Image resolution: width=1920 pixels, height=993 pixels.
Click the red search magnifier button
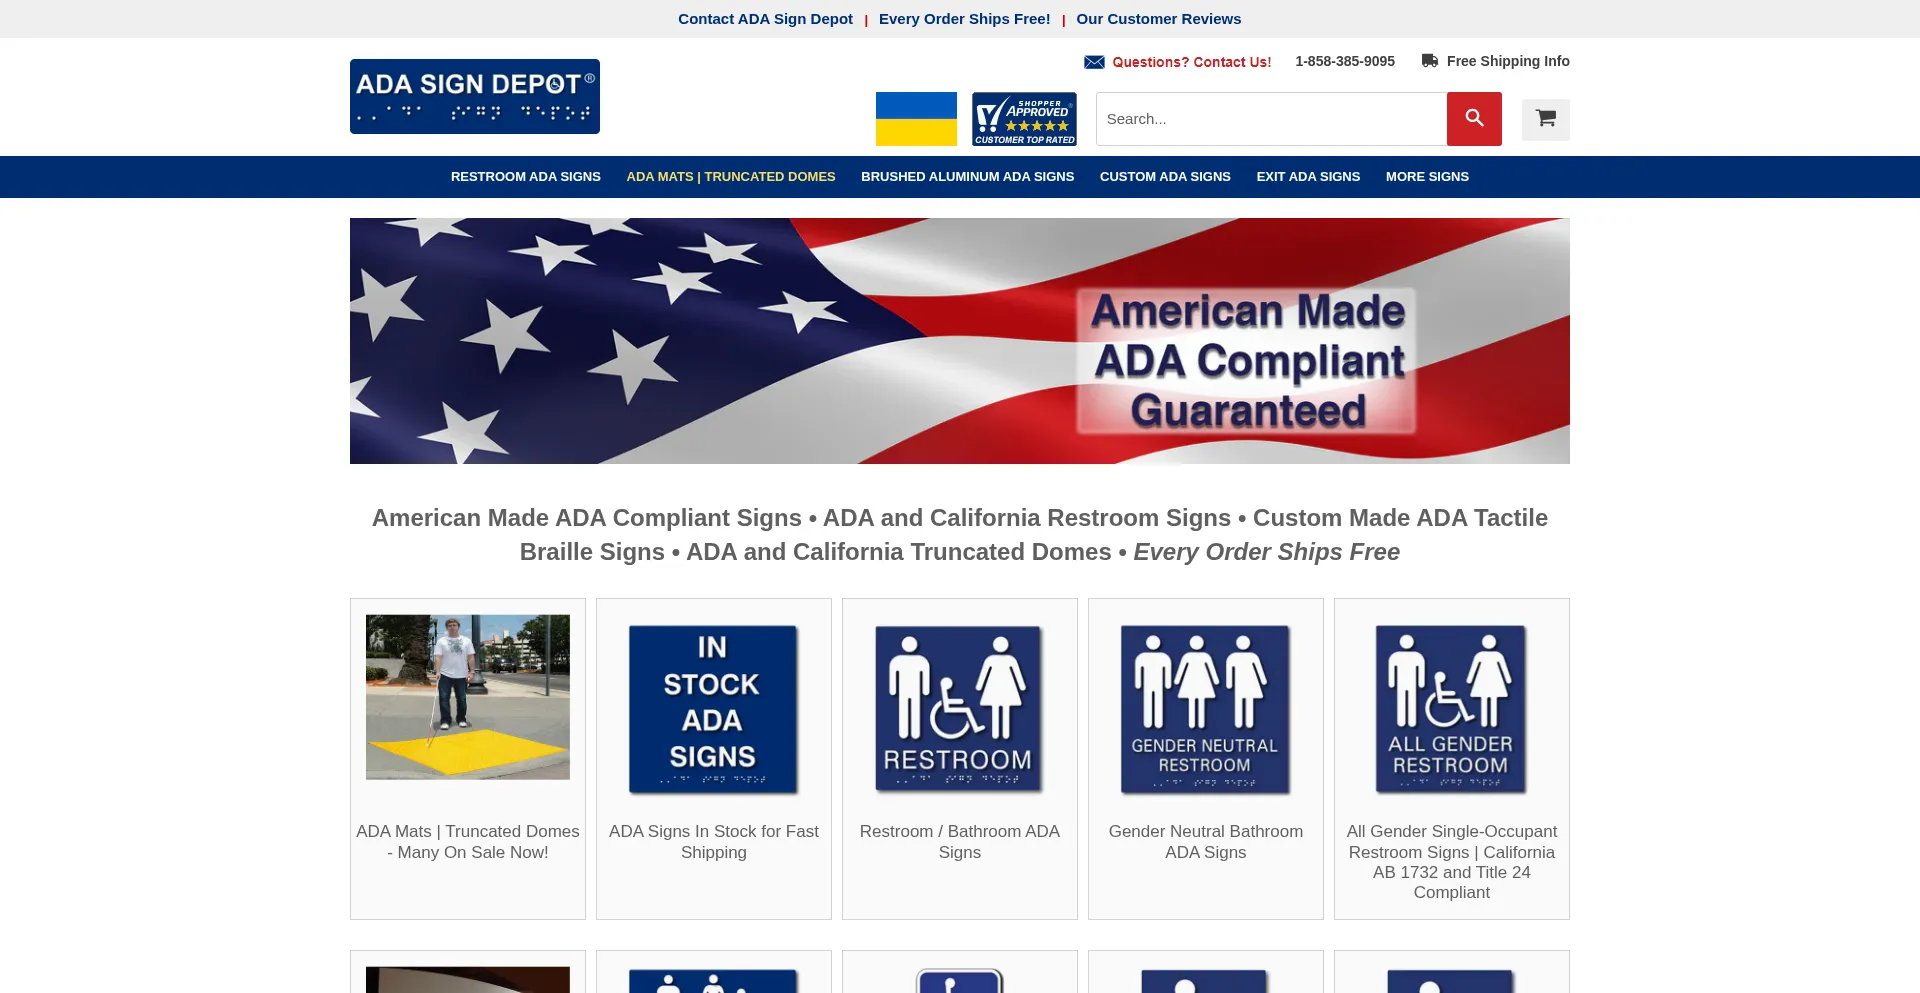pos(1474,119)
